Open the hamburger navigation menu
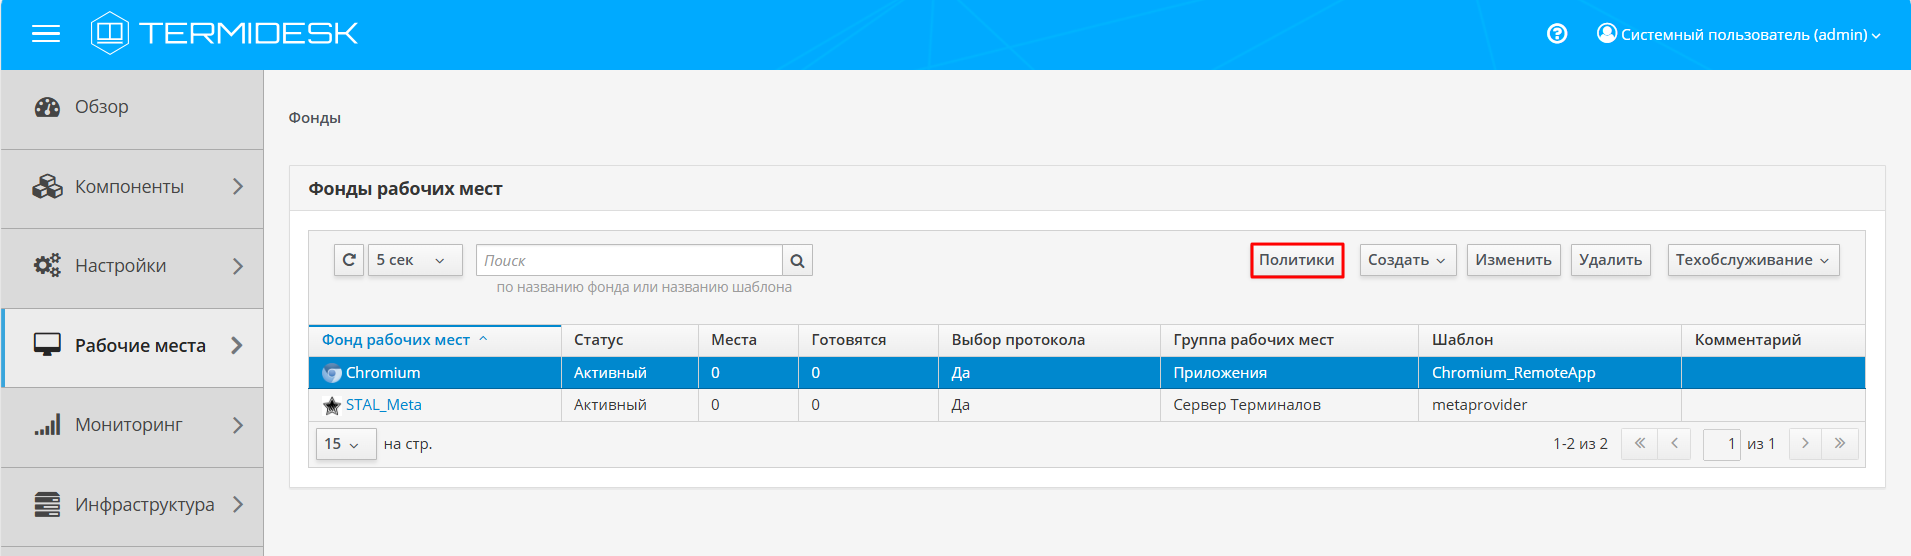Screen dimensions: 1911x556 [46, 34]
